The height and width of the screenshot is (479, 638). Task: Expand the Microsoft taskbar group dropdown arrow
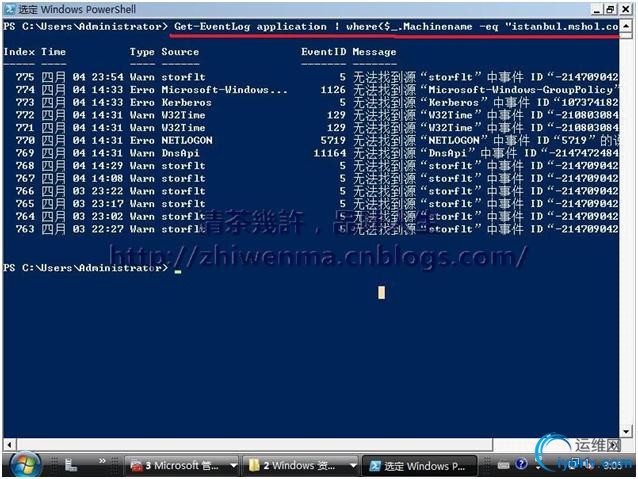(234, 465)
